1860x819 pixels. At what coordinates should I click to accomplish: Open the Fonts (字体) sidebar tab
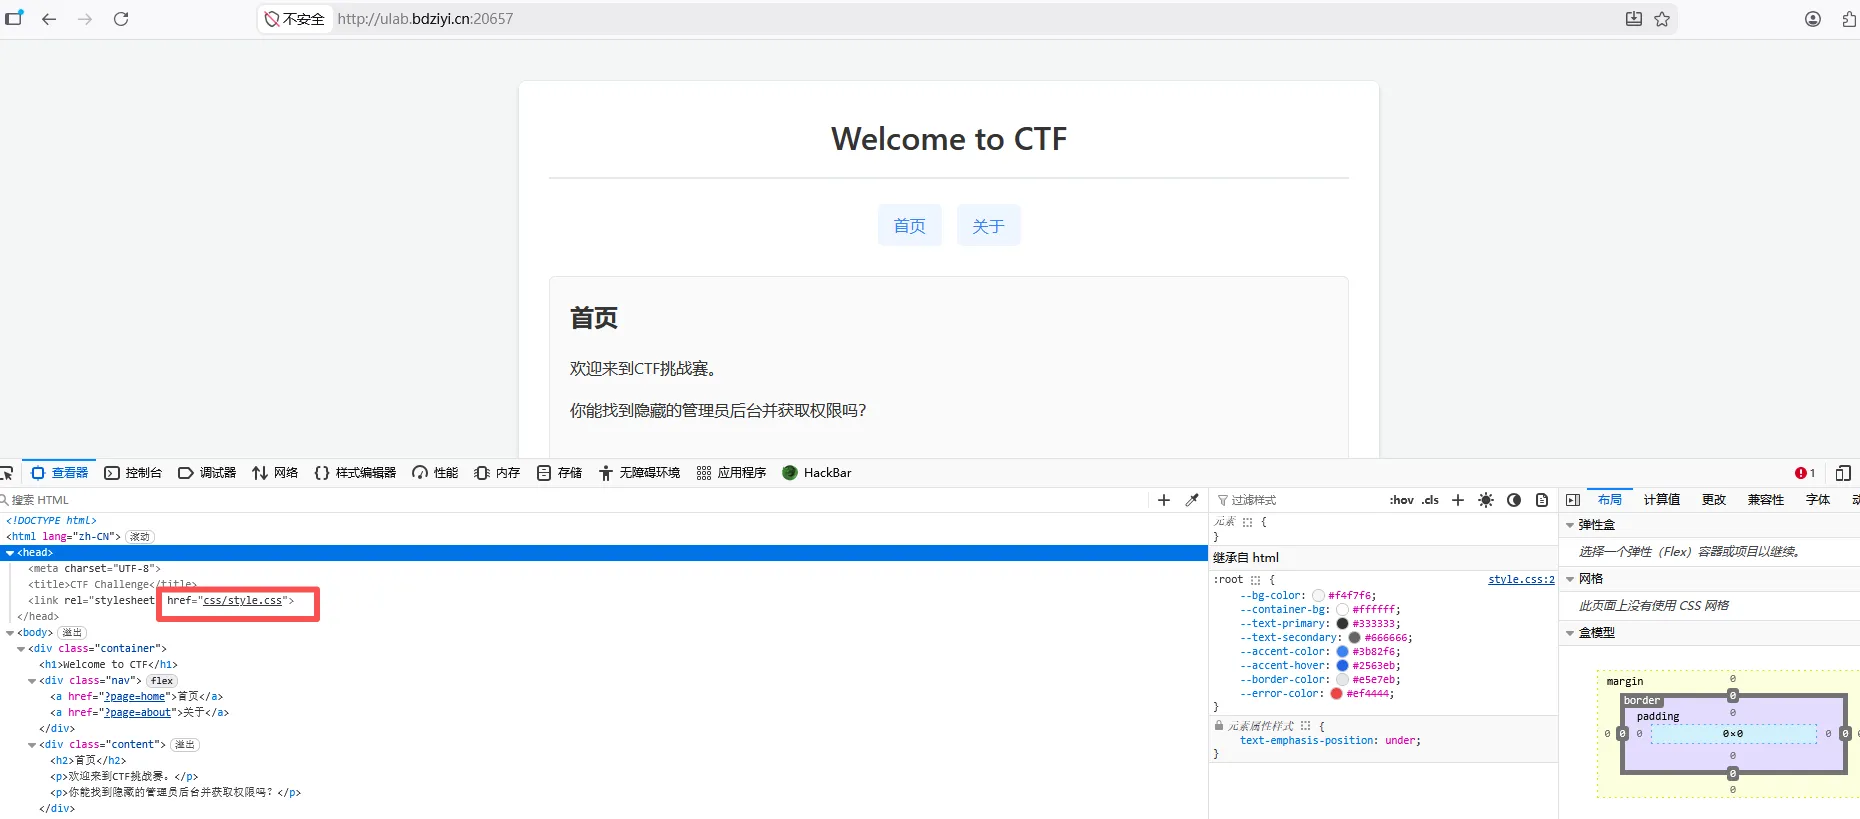pyautogui.click(x=1818, y=500)
